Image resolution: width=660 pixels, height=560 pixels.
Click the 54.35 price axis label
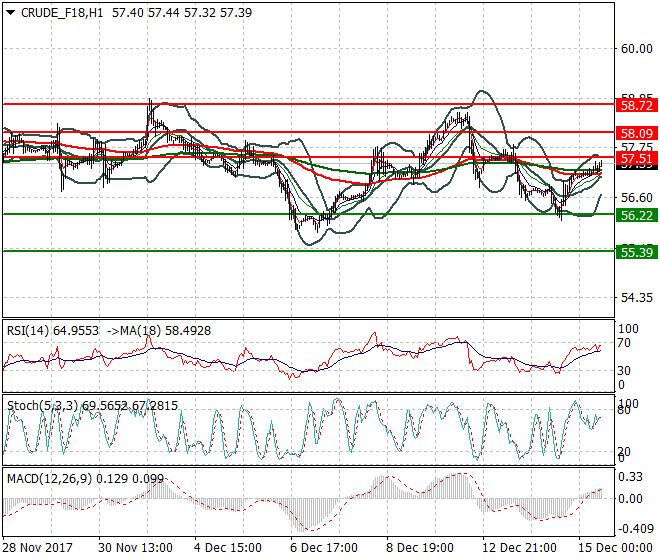[x=636, y=298]
